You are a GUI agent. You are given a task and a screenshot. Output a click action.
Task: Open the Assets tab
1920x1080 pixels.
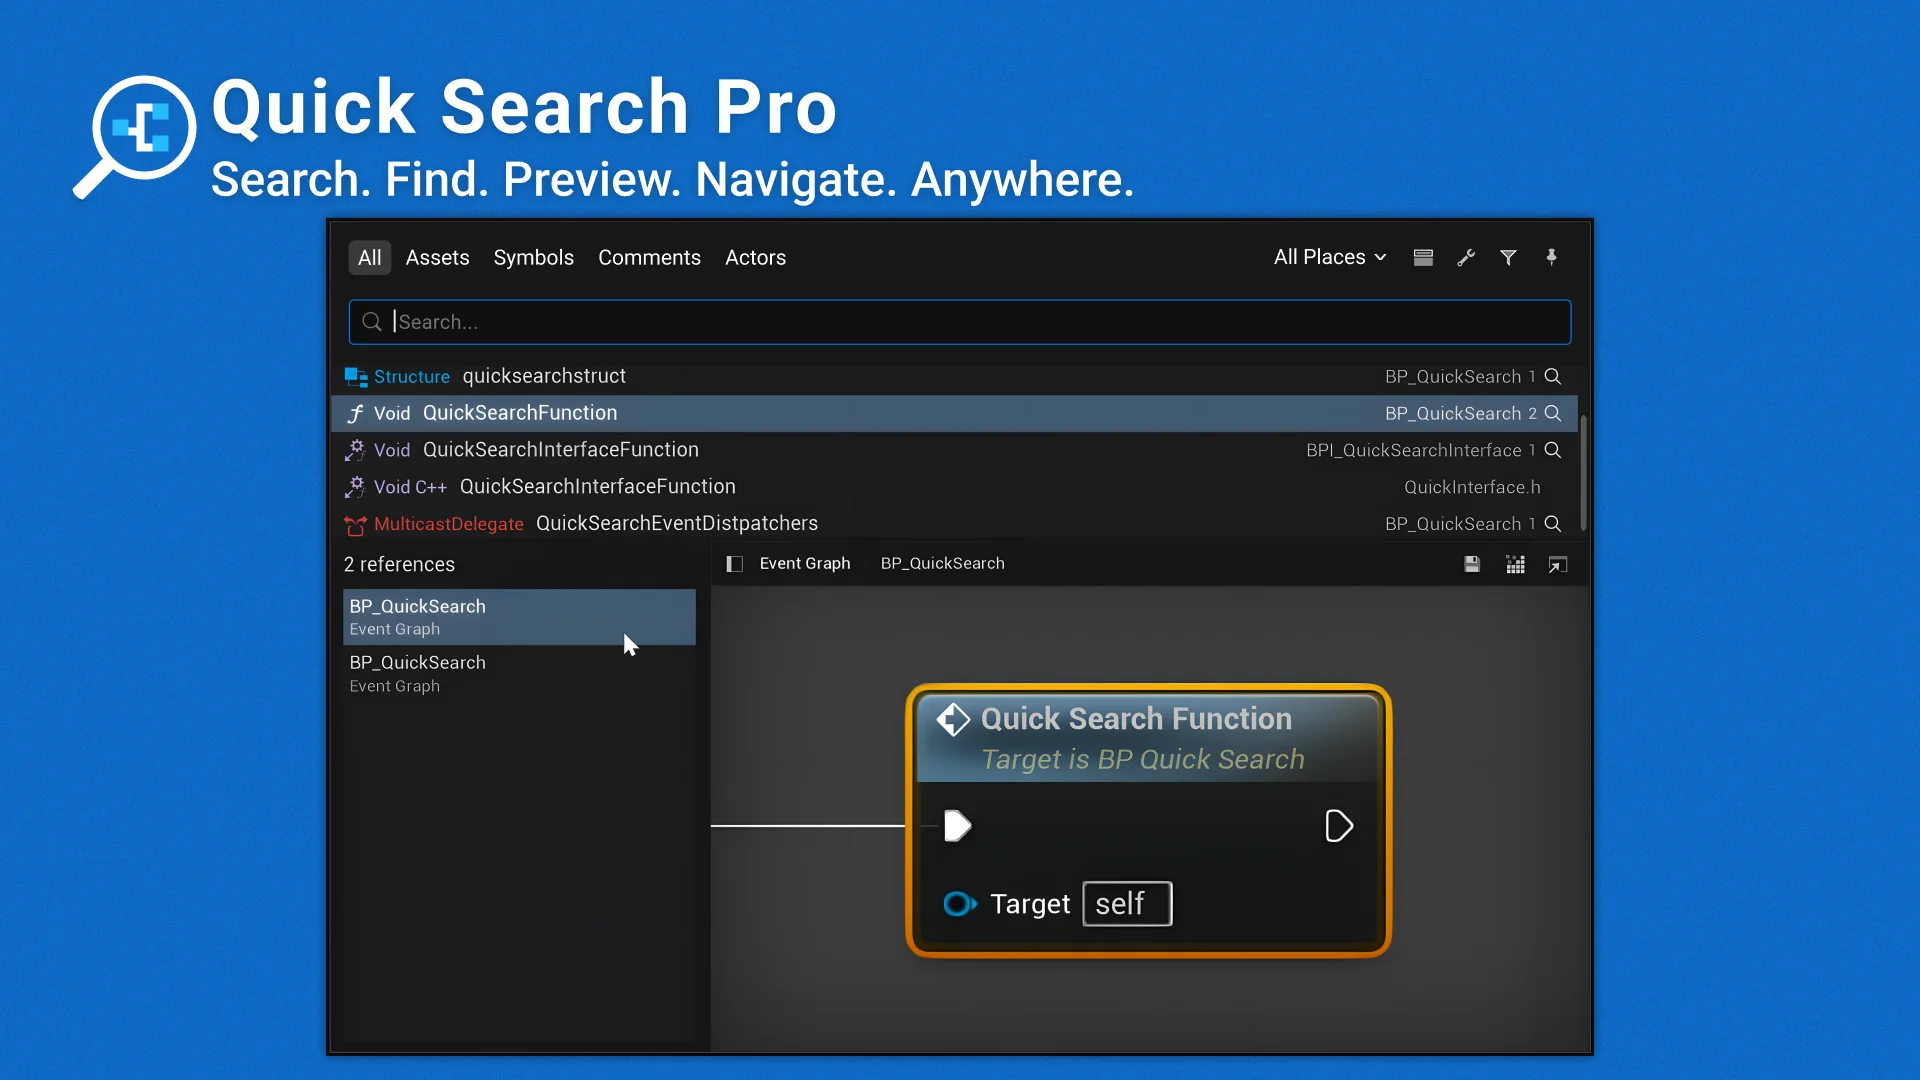coord(437,257)
